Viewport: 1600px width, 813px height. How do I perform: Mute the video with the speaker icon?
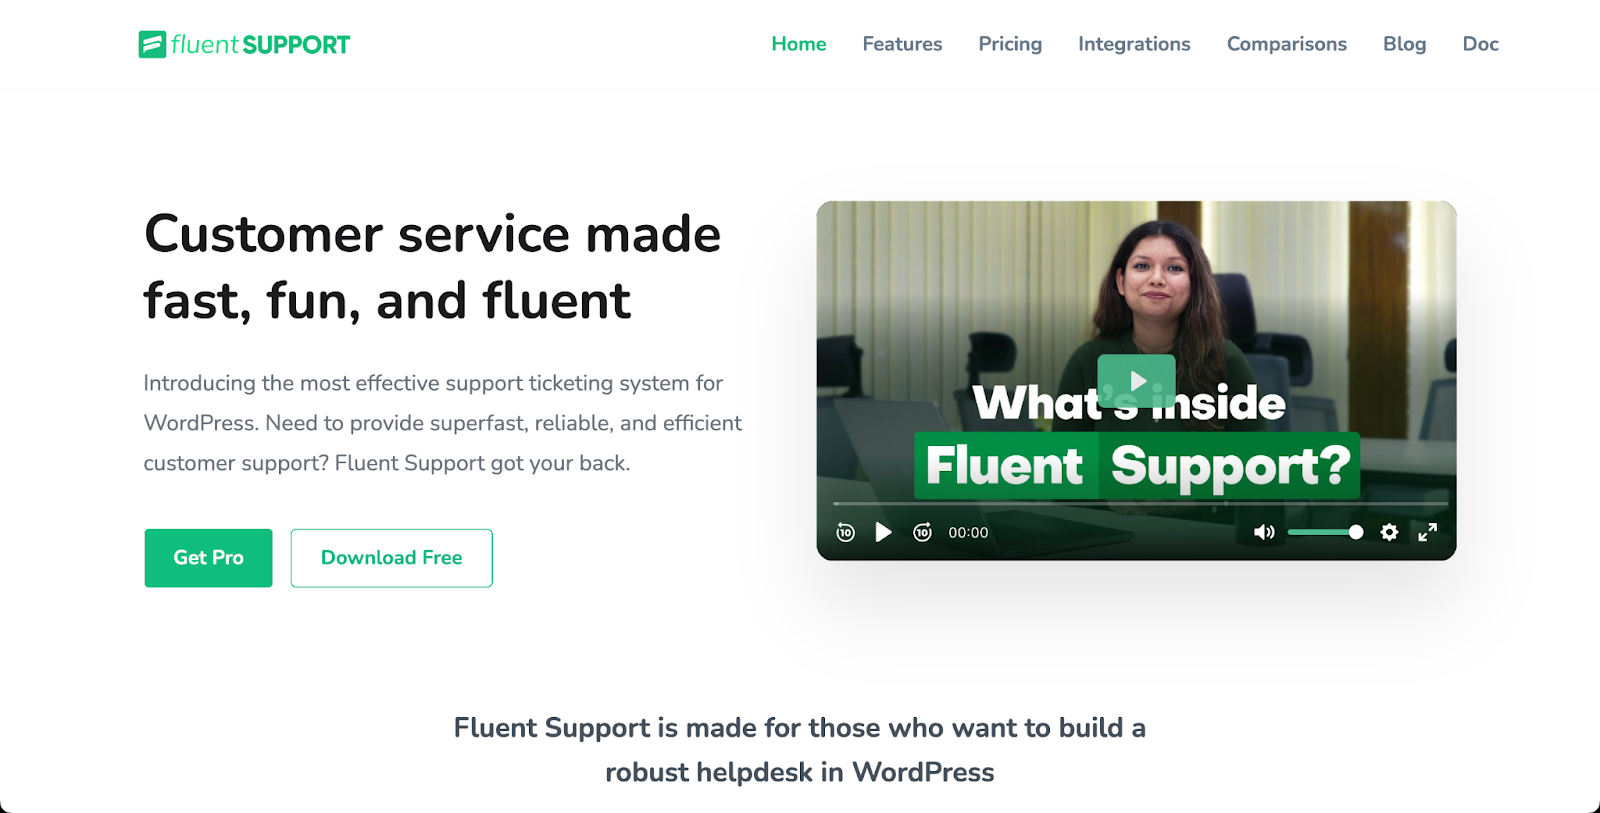point(1264,532)
